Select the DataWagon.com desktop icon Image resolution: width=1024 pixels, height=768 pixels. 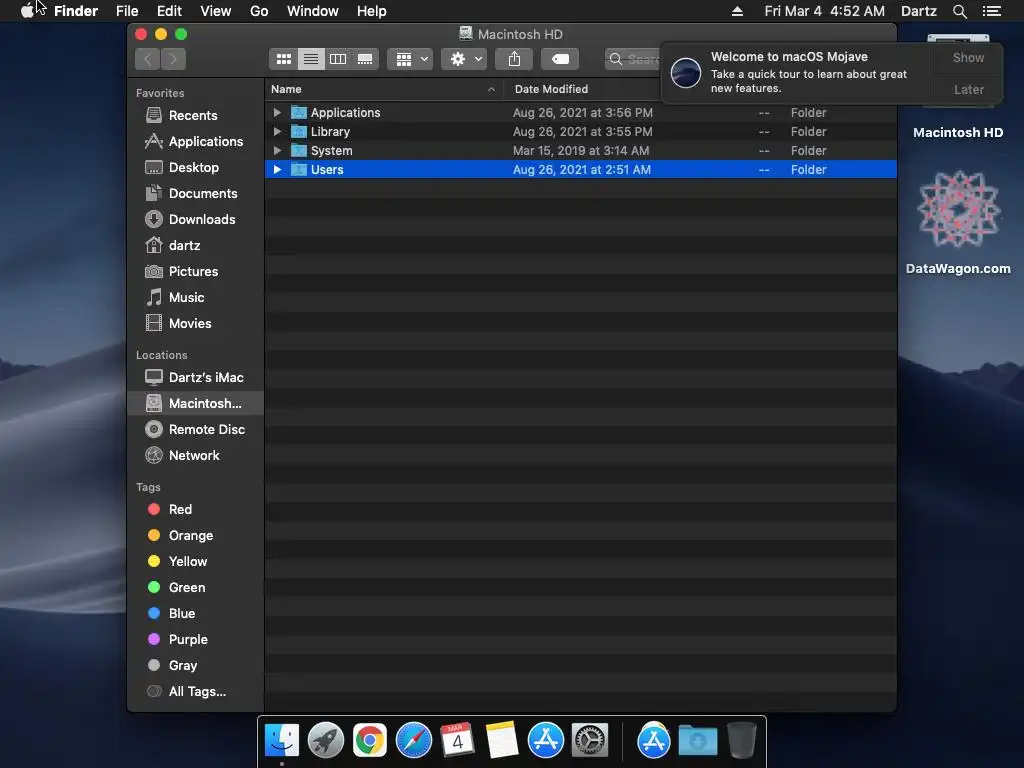pos(958,222)
